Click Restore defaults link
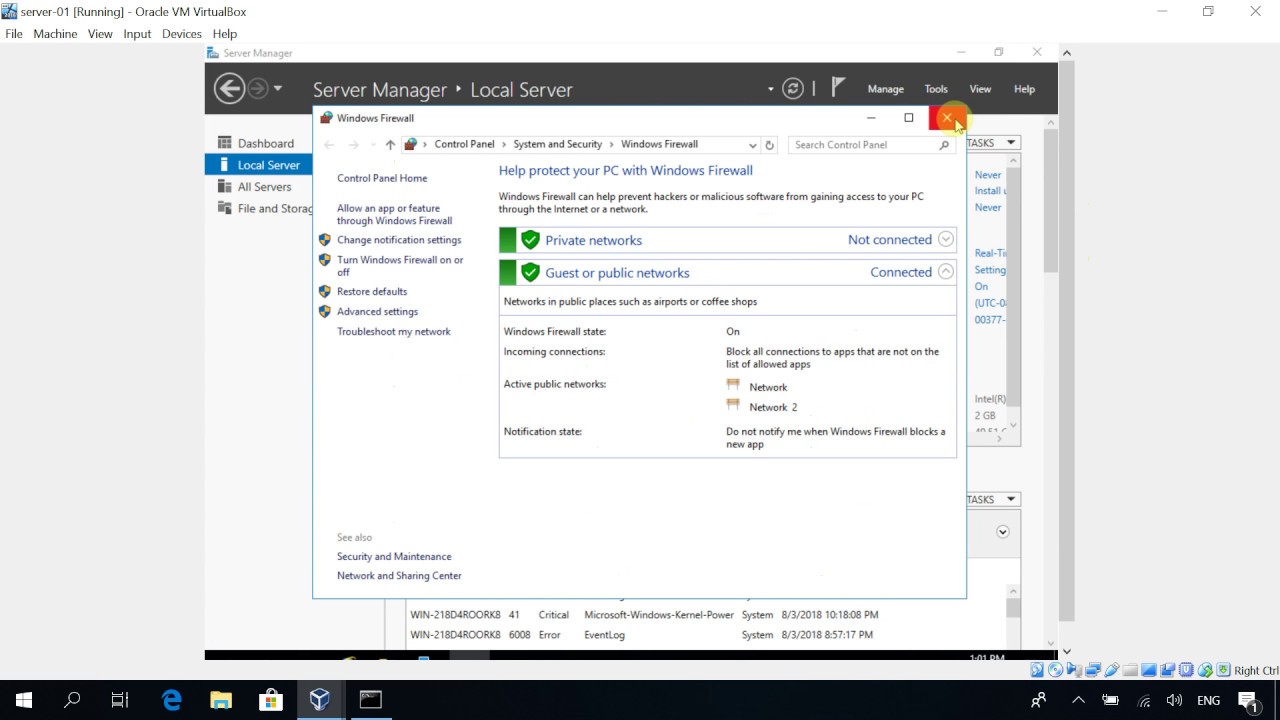Viewport: 1280px width, 720px height. [x=372, y=291]
